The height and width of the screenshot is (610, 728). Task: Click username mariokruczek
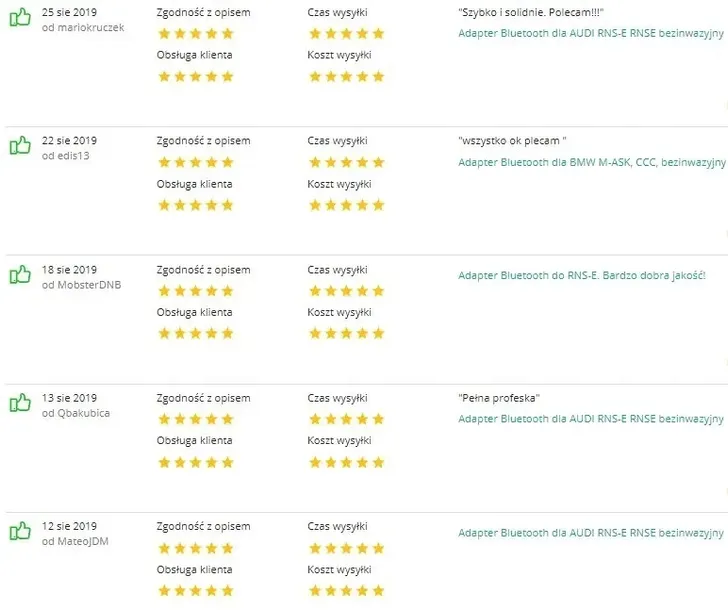90,28
